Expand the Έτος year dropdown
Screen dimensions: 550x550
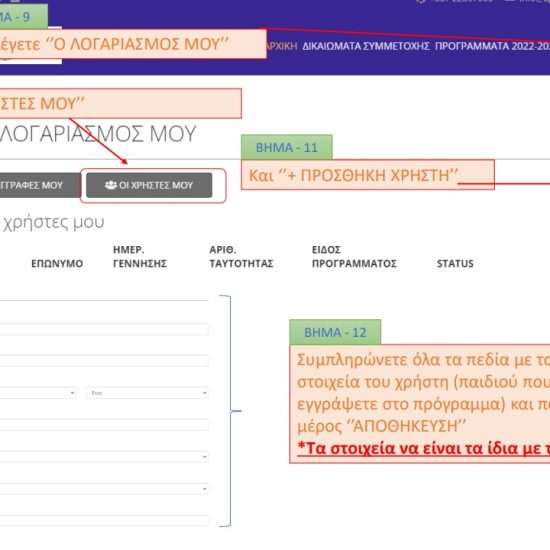147,393
